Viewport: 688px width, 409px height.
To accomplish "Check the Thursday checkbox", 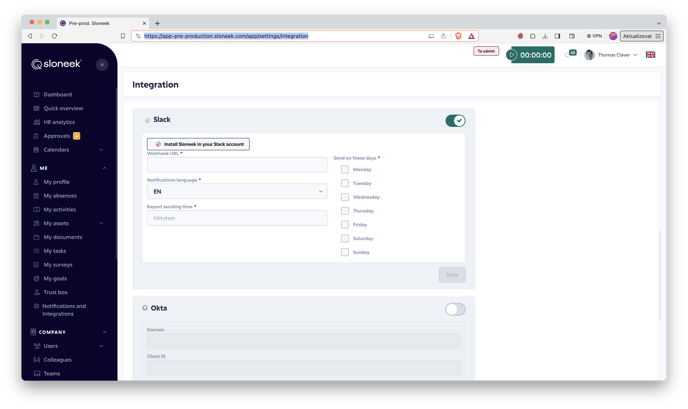I will (345, 211).
